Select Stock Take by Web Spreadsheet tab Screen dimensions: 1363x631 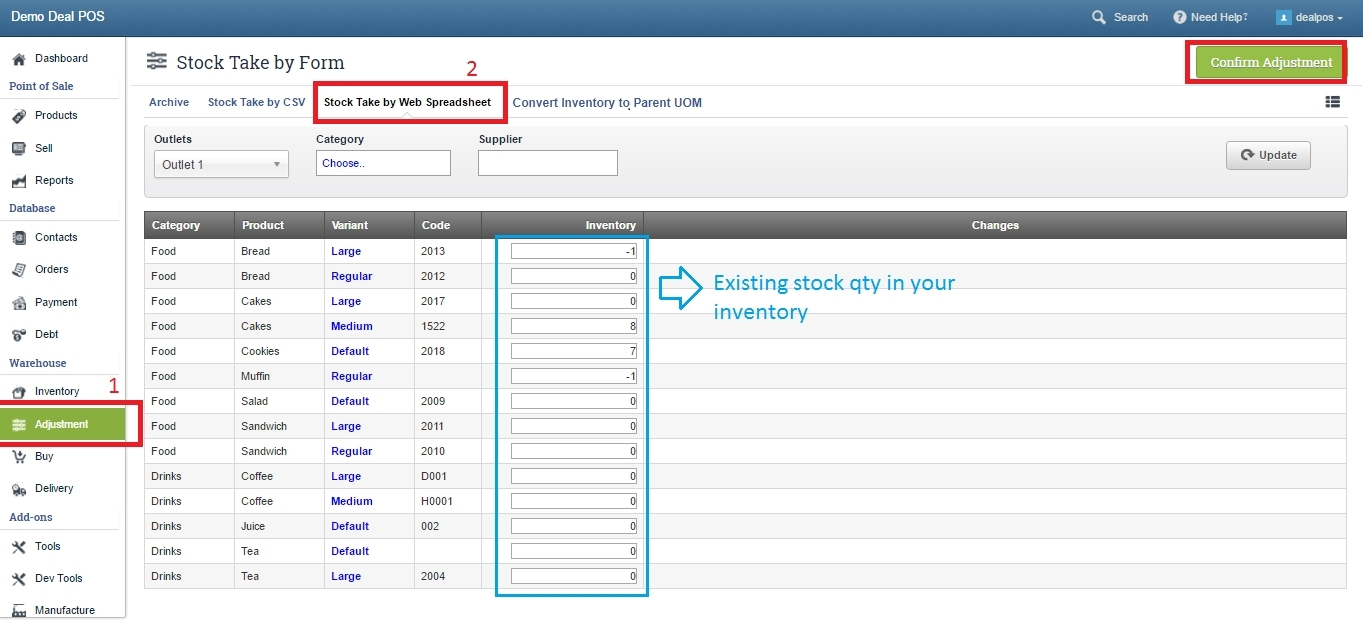[x=408, y=102]
